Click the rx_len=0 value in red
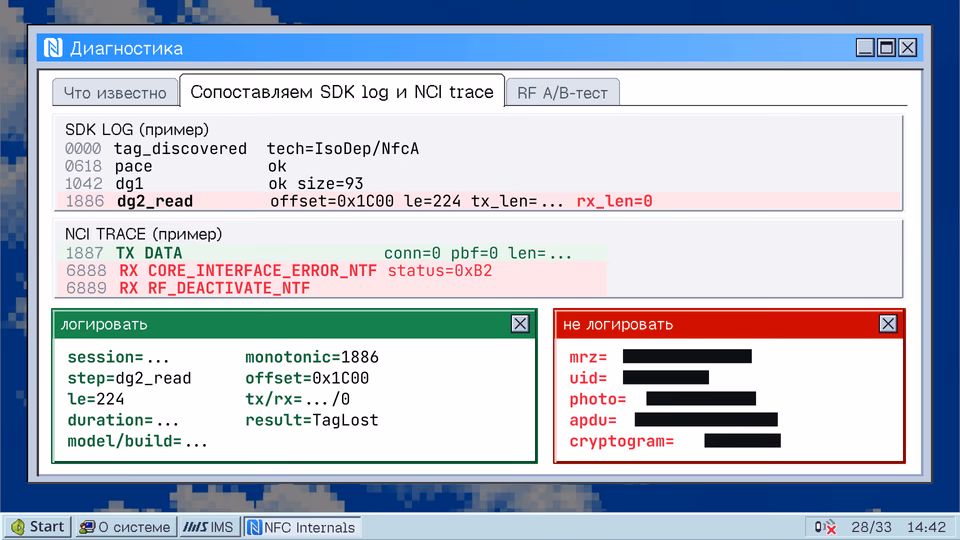This screenshot has width=960, height=540. (614, 201)
